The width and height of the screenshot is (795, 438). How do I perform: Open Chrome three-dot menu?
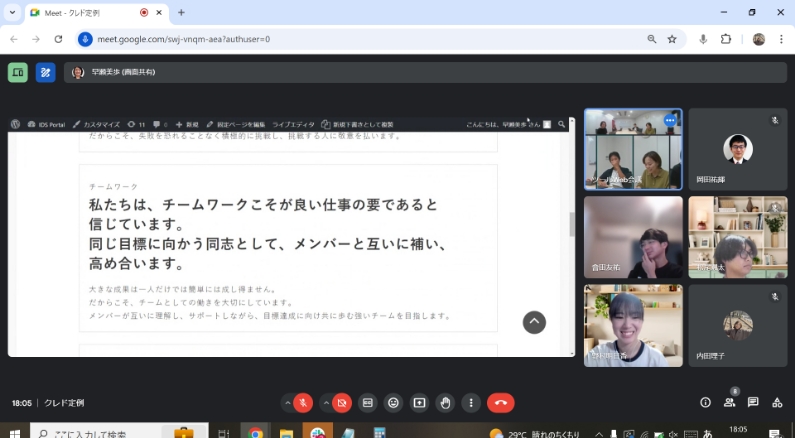(781, 39)
